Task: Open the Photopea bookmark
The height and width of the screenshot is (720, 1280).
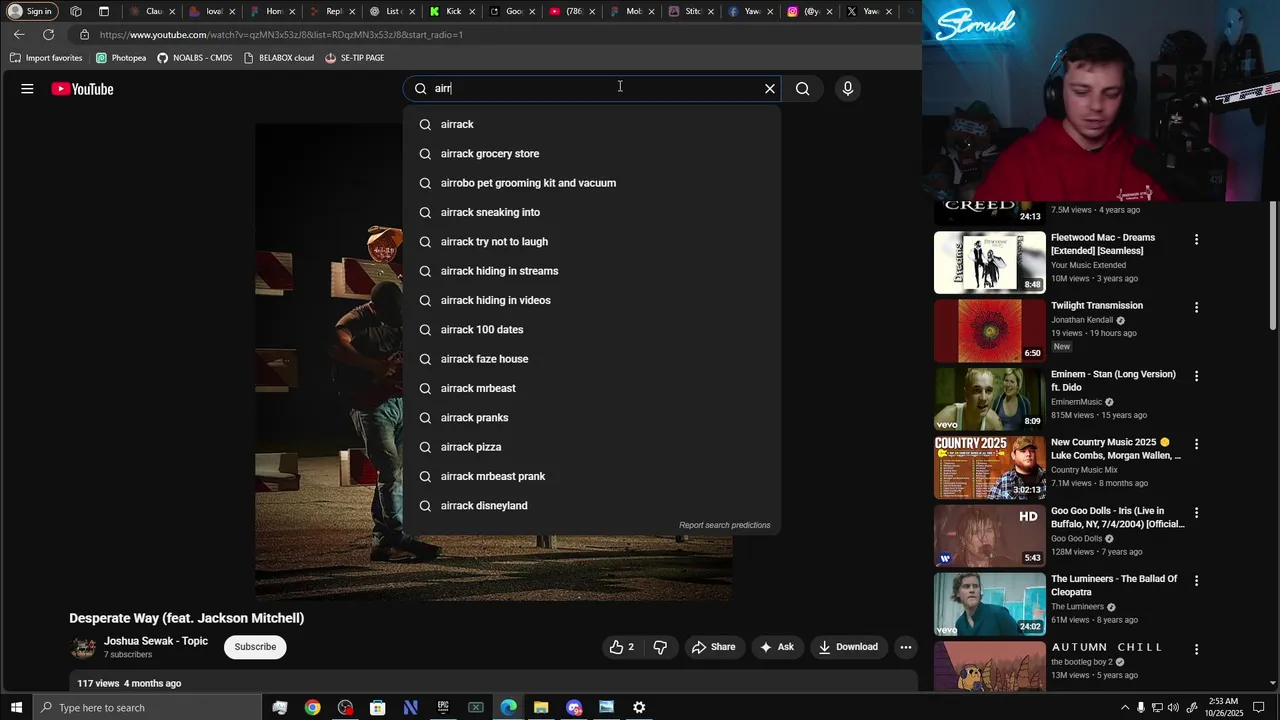Action: [x=121, y=58]
